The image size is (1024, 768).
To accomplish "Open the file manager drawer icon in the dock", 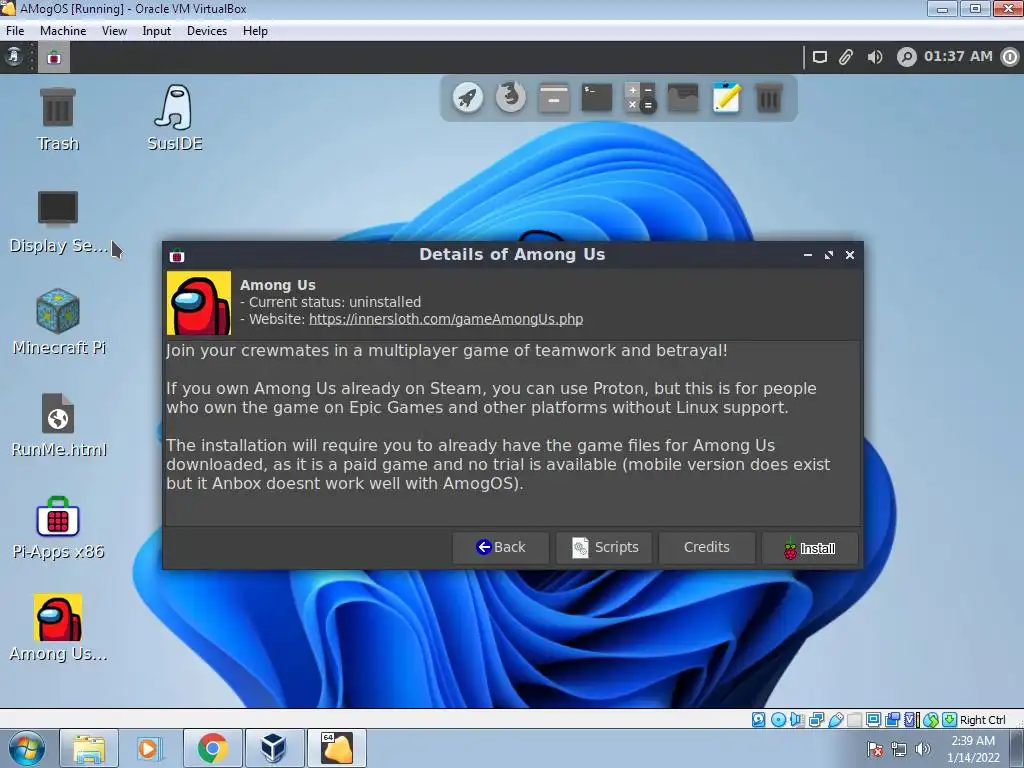I will tap(554, 98).
